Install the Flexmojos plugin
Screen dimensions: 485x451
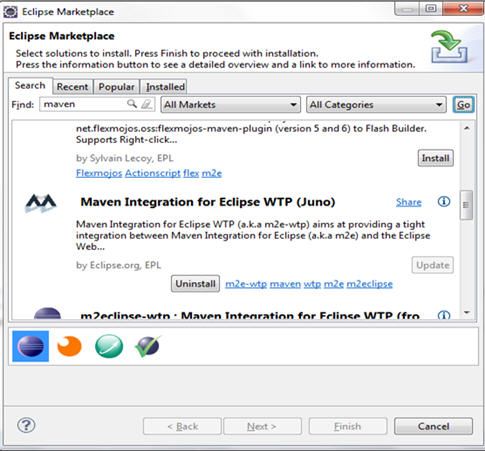[x=435, y=158]
